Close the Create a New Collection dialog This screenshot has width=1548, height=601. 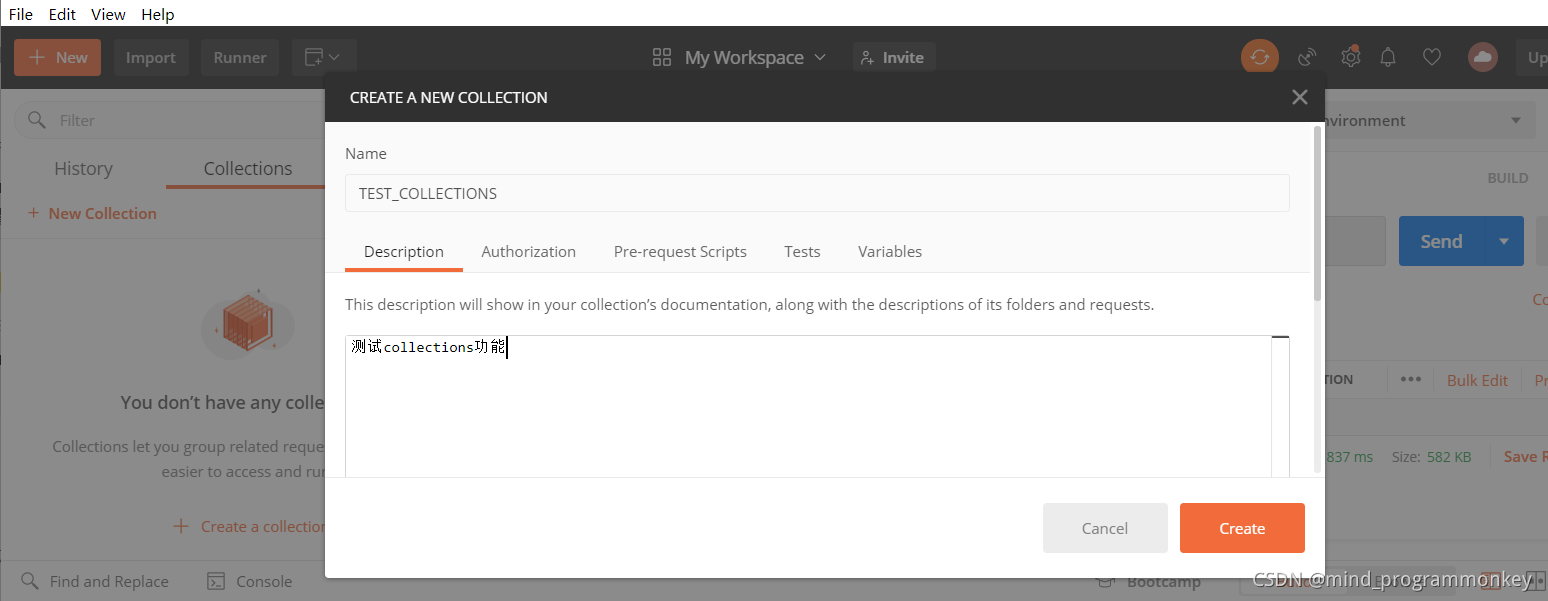click(1300, 97)
